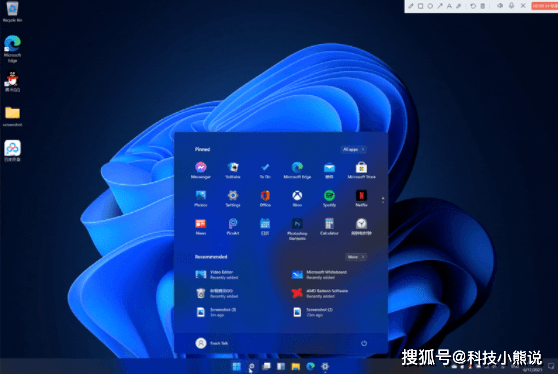
Task: Open recommended AMD Radeon Software
Action: [x=320, y=293]
